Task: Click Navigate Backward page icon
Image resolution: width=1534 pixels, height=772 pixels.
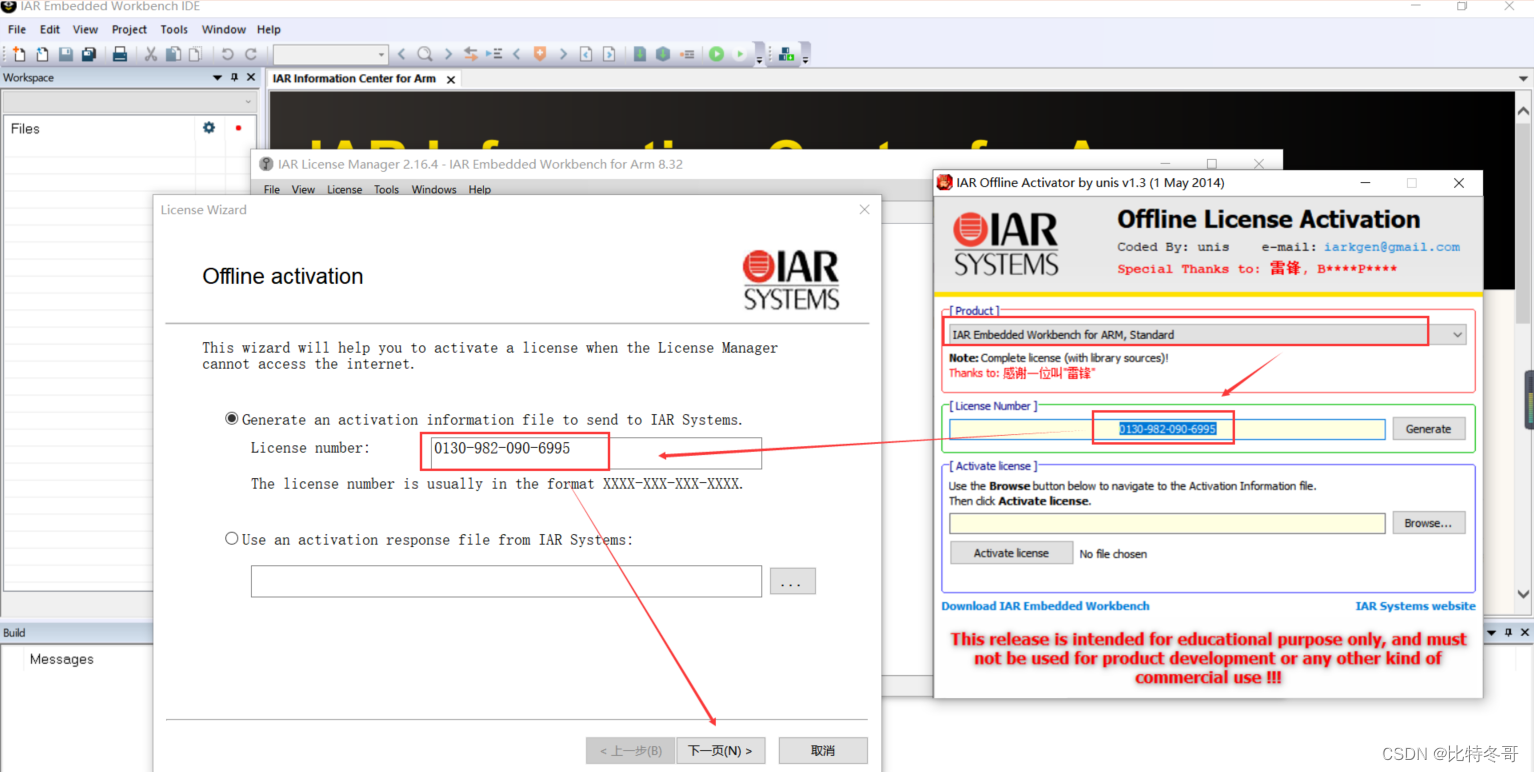Action: pyautogui.click(x=586, y=54)
